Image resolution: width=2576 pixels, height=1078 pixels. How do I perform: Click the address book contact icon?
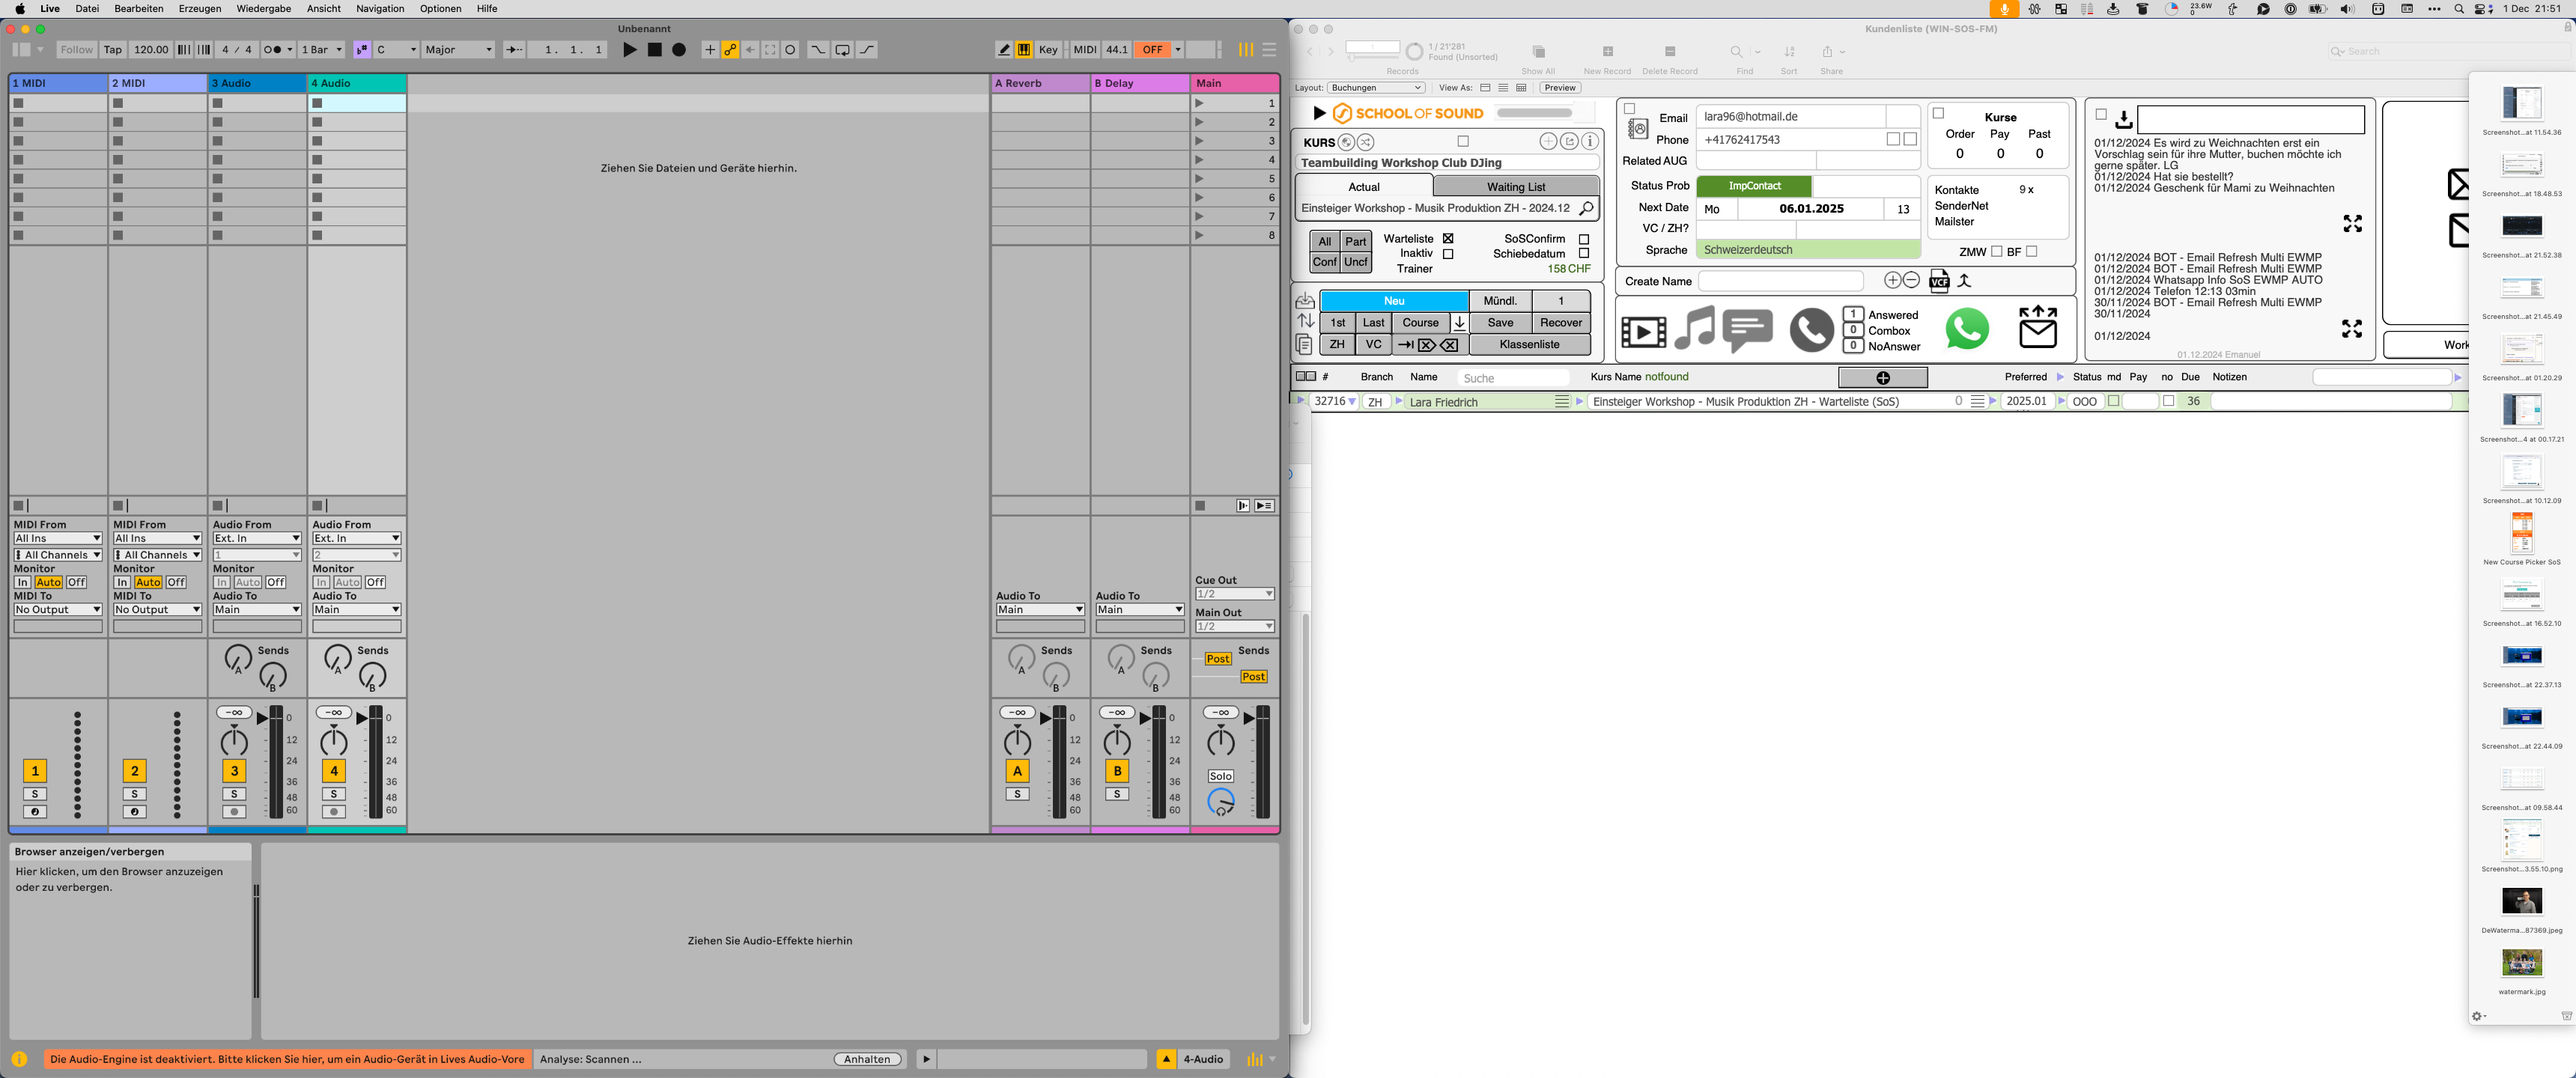pyautogui.click(x=1638, y=128)
